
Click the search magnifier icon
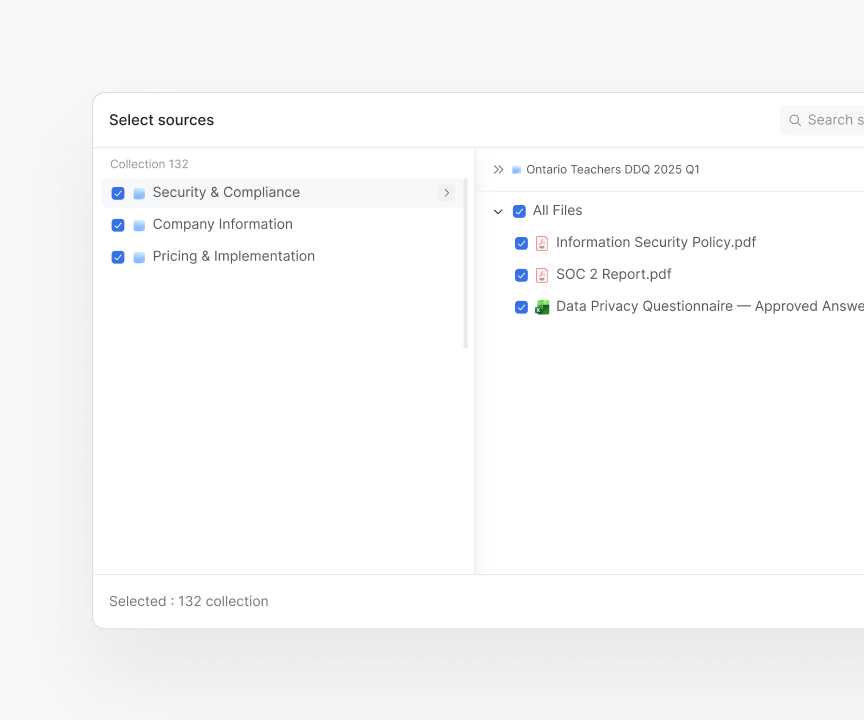(795, 120)
